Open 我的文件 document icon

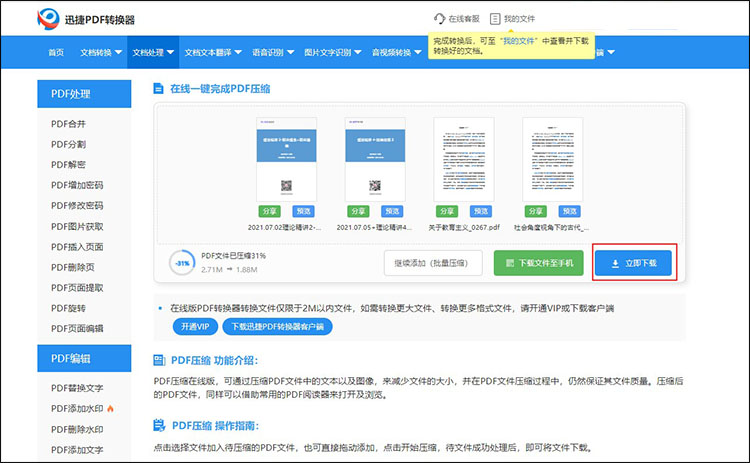pos(495,19)
